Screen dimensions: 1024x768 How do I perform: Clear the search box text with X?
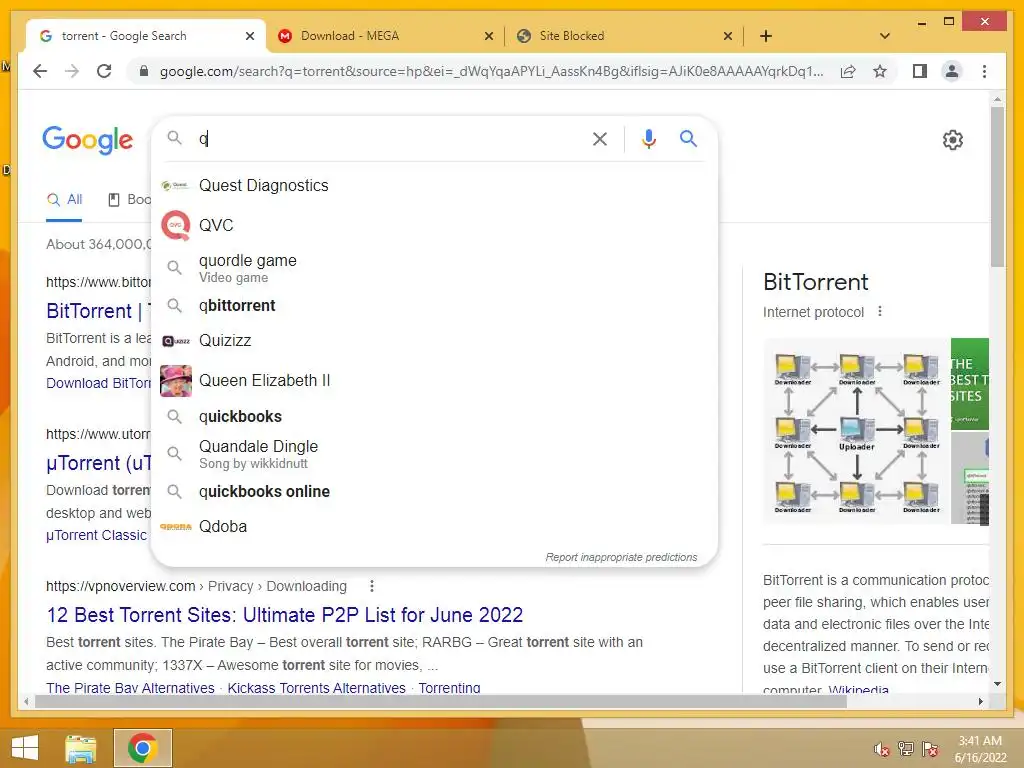(600, 138)
